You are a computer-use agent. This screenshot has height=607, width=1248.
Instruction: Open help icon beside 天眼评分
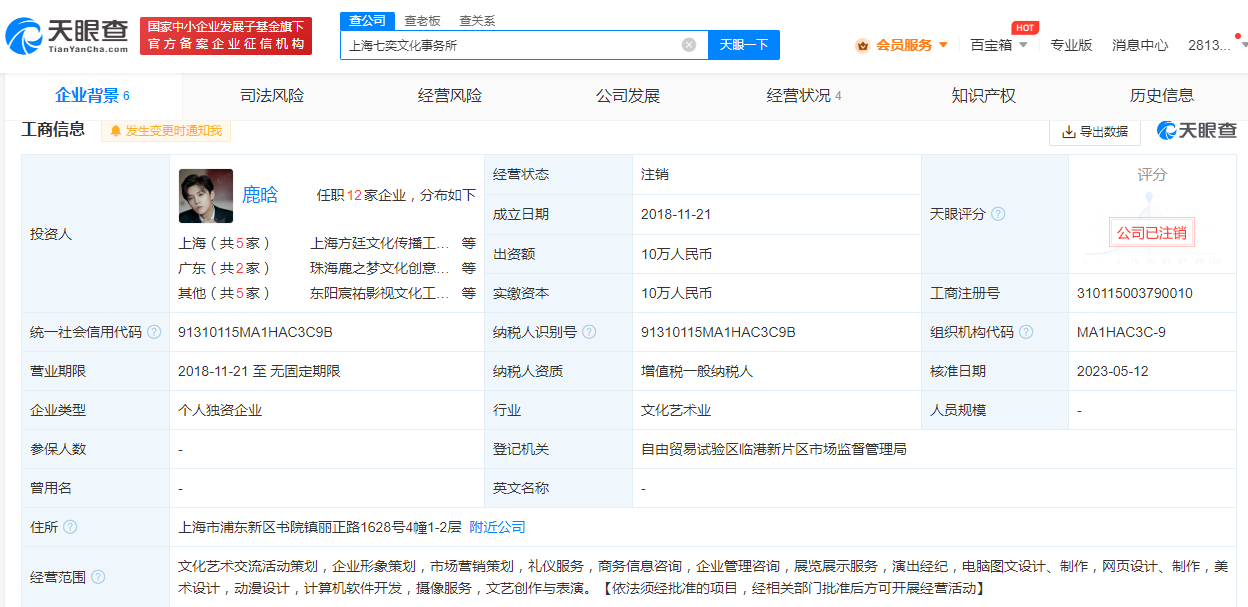point(997,214)
